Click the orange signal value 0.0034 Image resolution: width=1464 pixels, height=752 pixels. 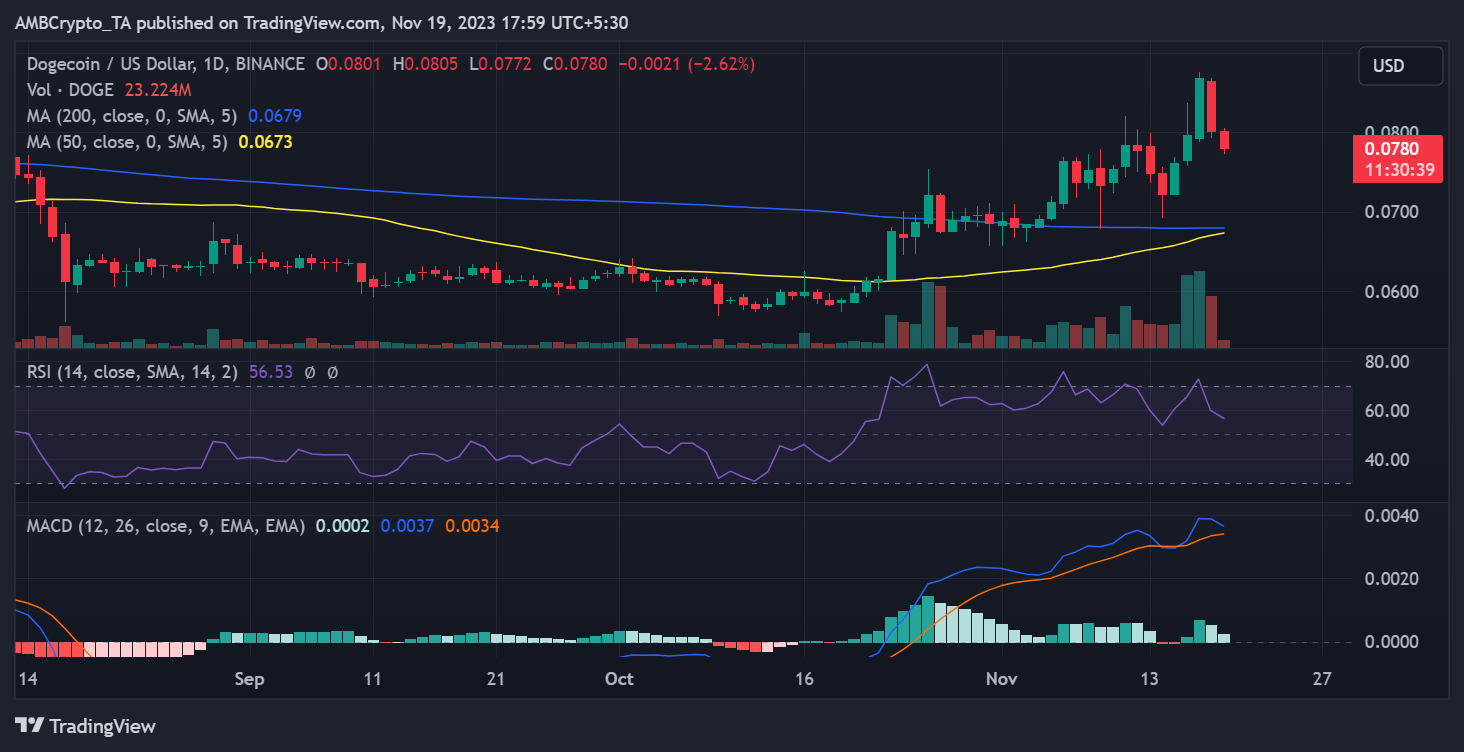point(472,525)
